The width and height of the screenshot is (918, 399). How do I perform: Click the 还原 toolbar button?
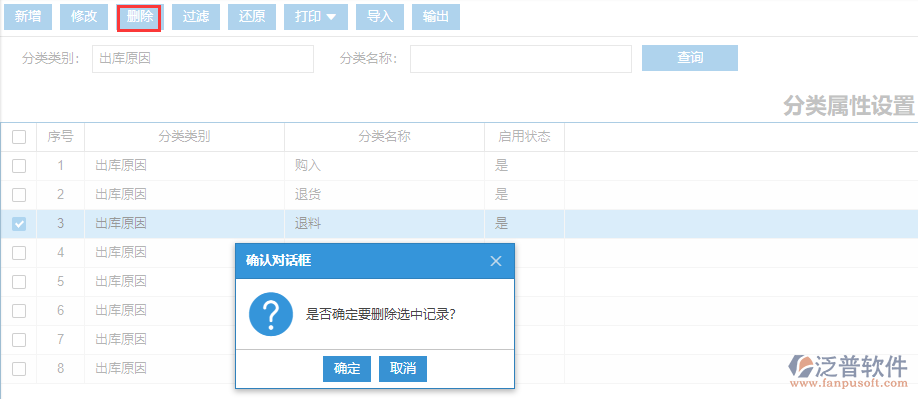click(x=252, y=17)
